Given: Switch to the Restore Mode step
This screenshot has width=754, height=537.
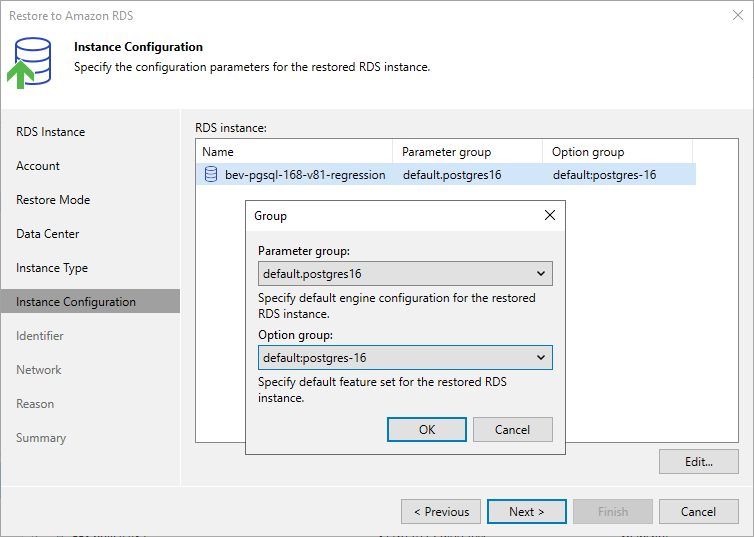Looking at the screenshot, I should point(53,200).
